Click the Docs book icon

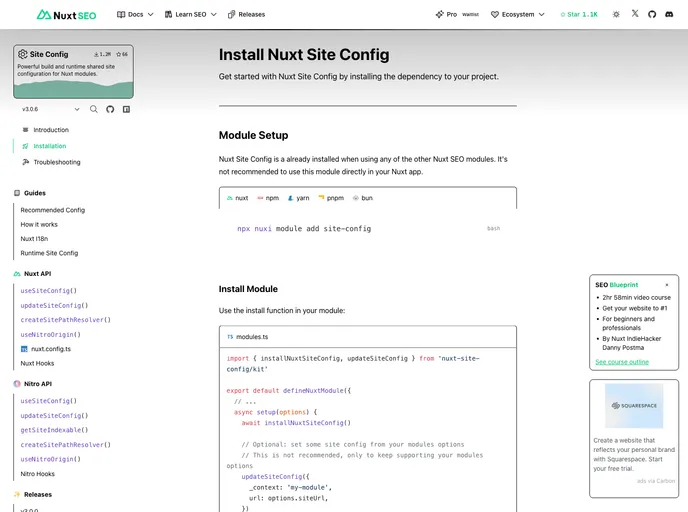point(121,14)
